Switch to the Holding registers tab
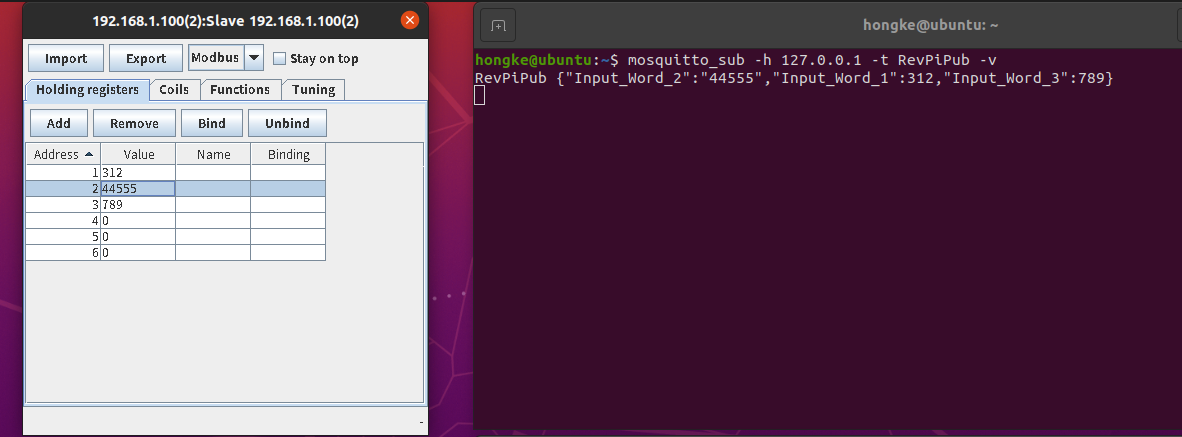1182x437 pixels. (87, 90)
